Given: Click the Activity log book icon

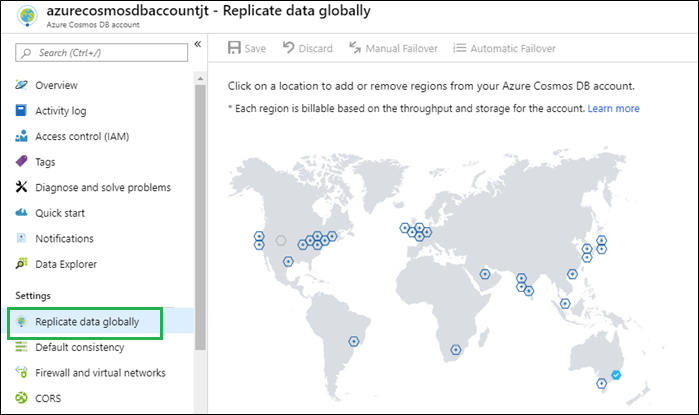Looking at the screenshot, I should 21,110.
